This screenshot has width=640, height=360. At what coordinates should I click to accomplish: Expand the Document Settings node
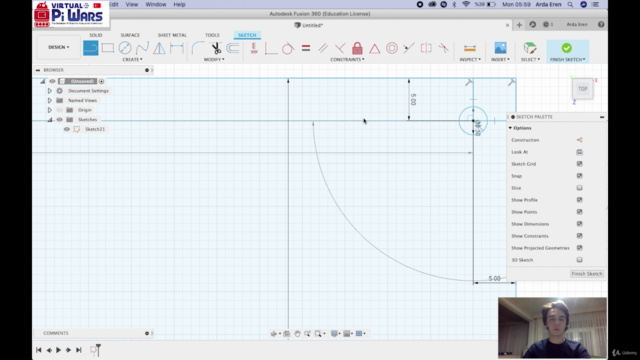click(50, 91)
